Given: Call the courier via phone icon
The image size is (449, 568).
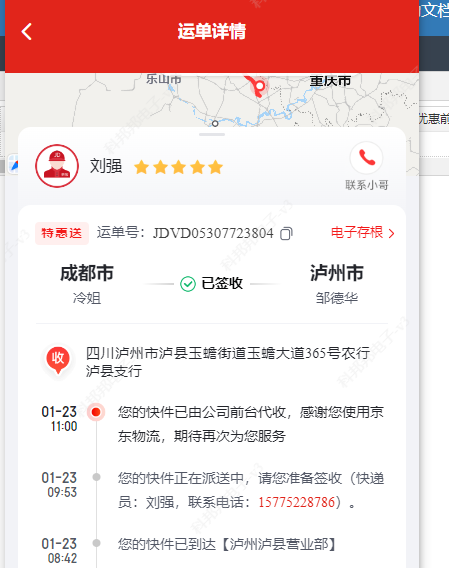Looking at the screenshot, I should click(x=366, y=158).
